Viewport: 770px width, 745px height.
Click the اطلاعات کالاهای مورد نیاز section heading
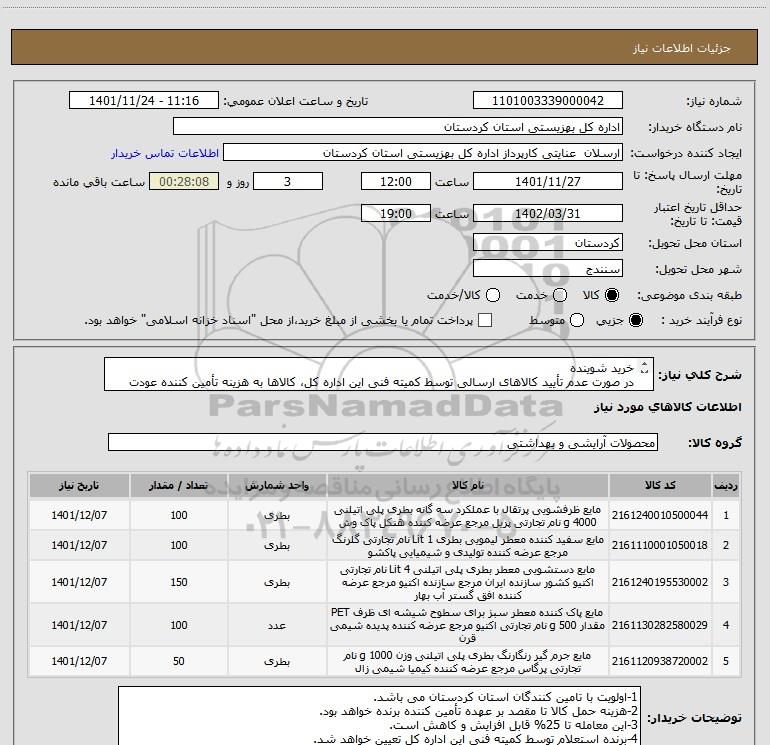(667, 407)
